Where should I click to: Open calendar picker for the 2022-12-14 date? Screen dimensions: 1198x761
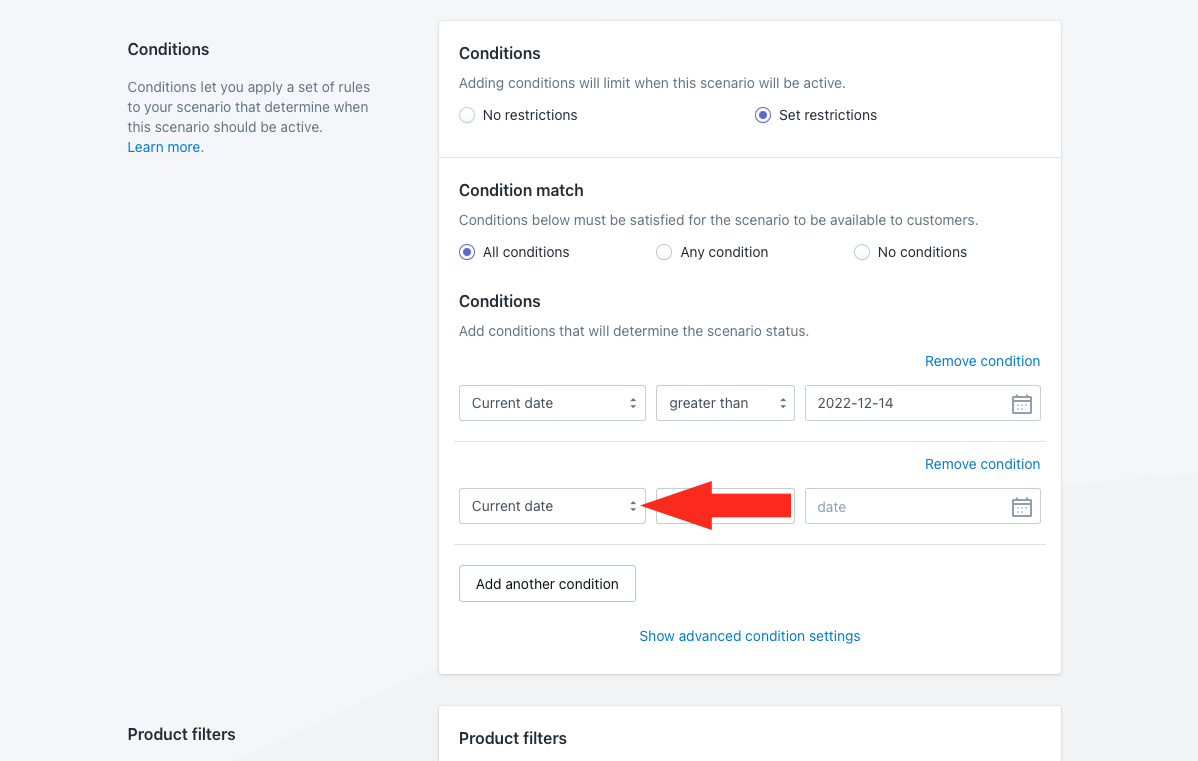1021,404
